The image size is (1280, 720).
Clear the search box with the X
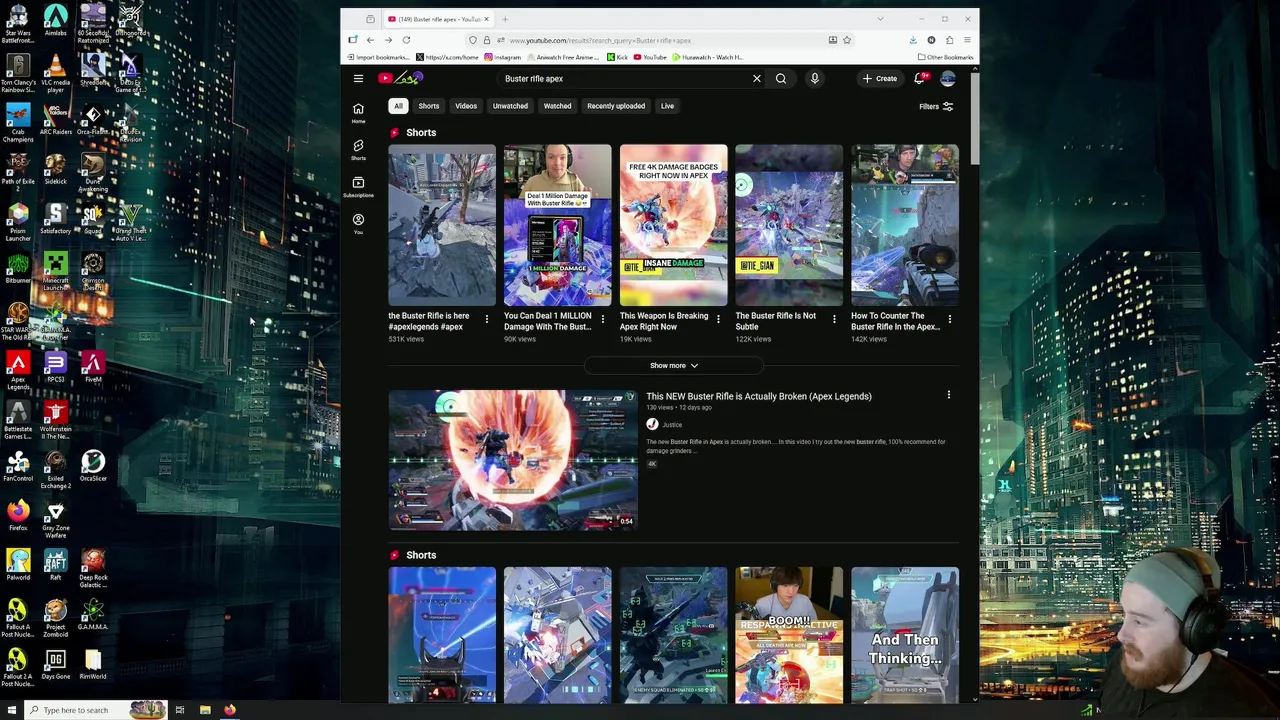click(x=756, y=78)
